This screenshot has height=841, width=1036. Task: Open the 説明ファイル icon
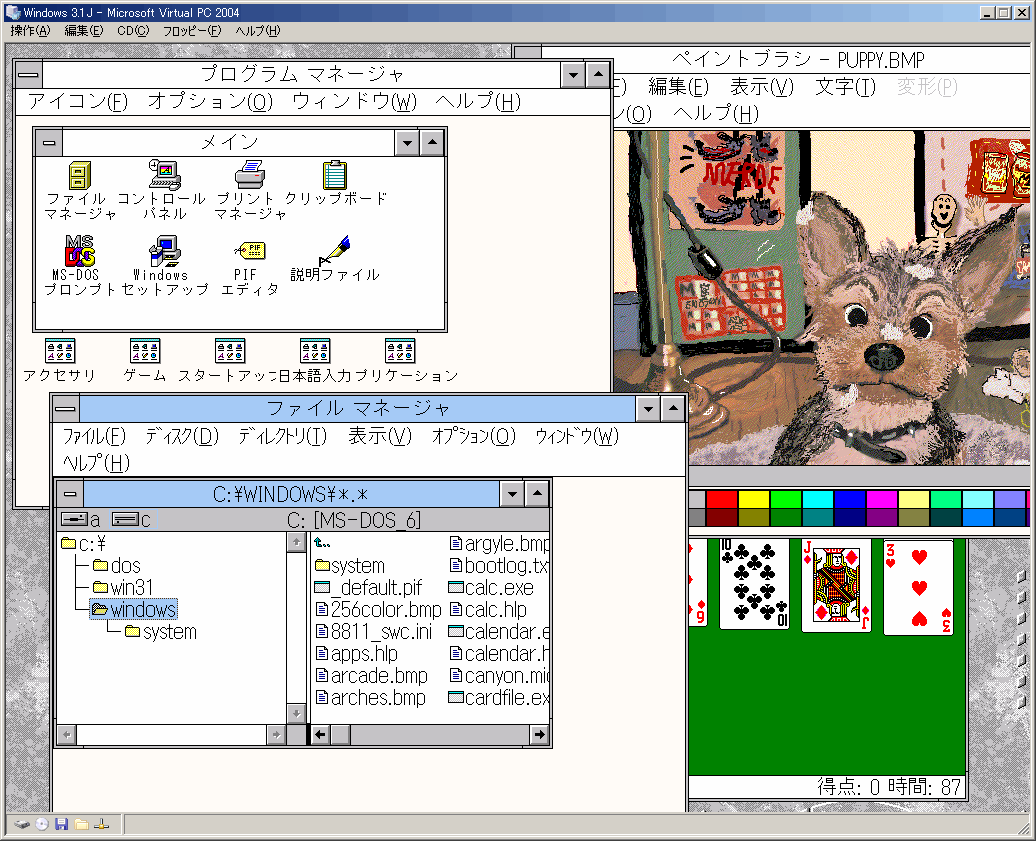click(335, 251)
